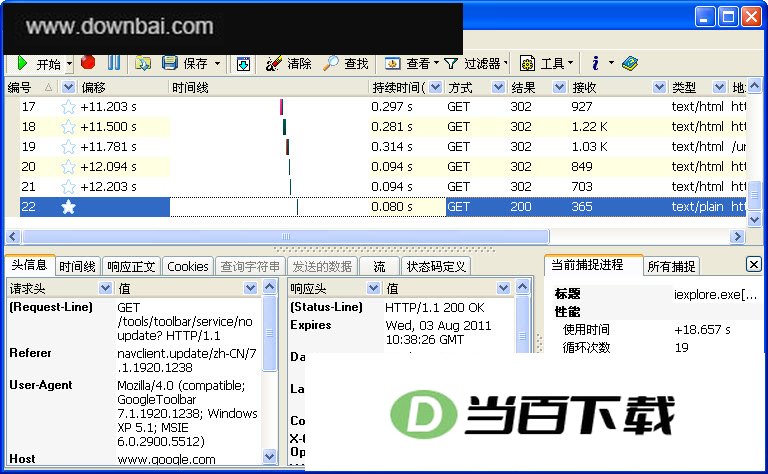Viewport: 768px width, 474px height.
Task: Click the horizontal scrollbar left arrow
Action: [13, 237]
